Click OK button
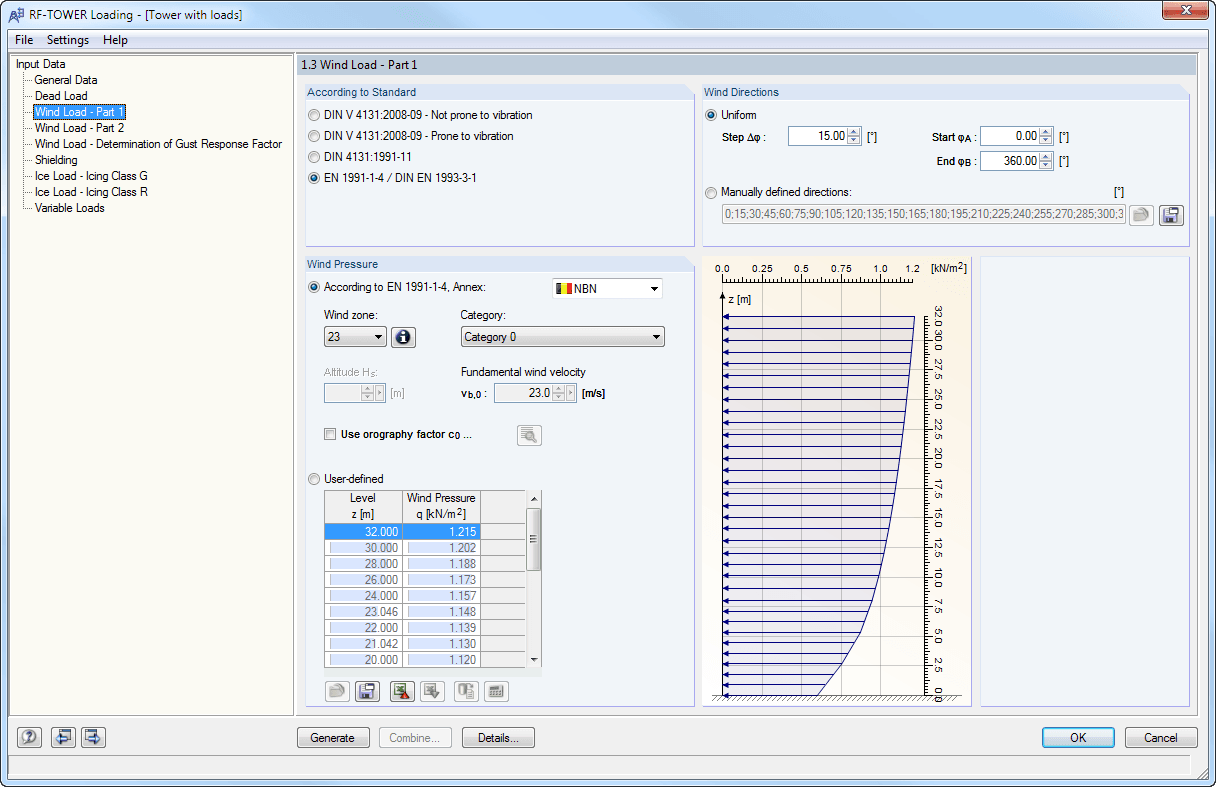Viewport: 1216px width, 787px height. [x=1078, y=738]
